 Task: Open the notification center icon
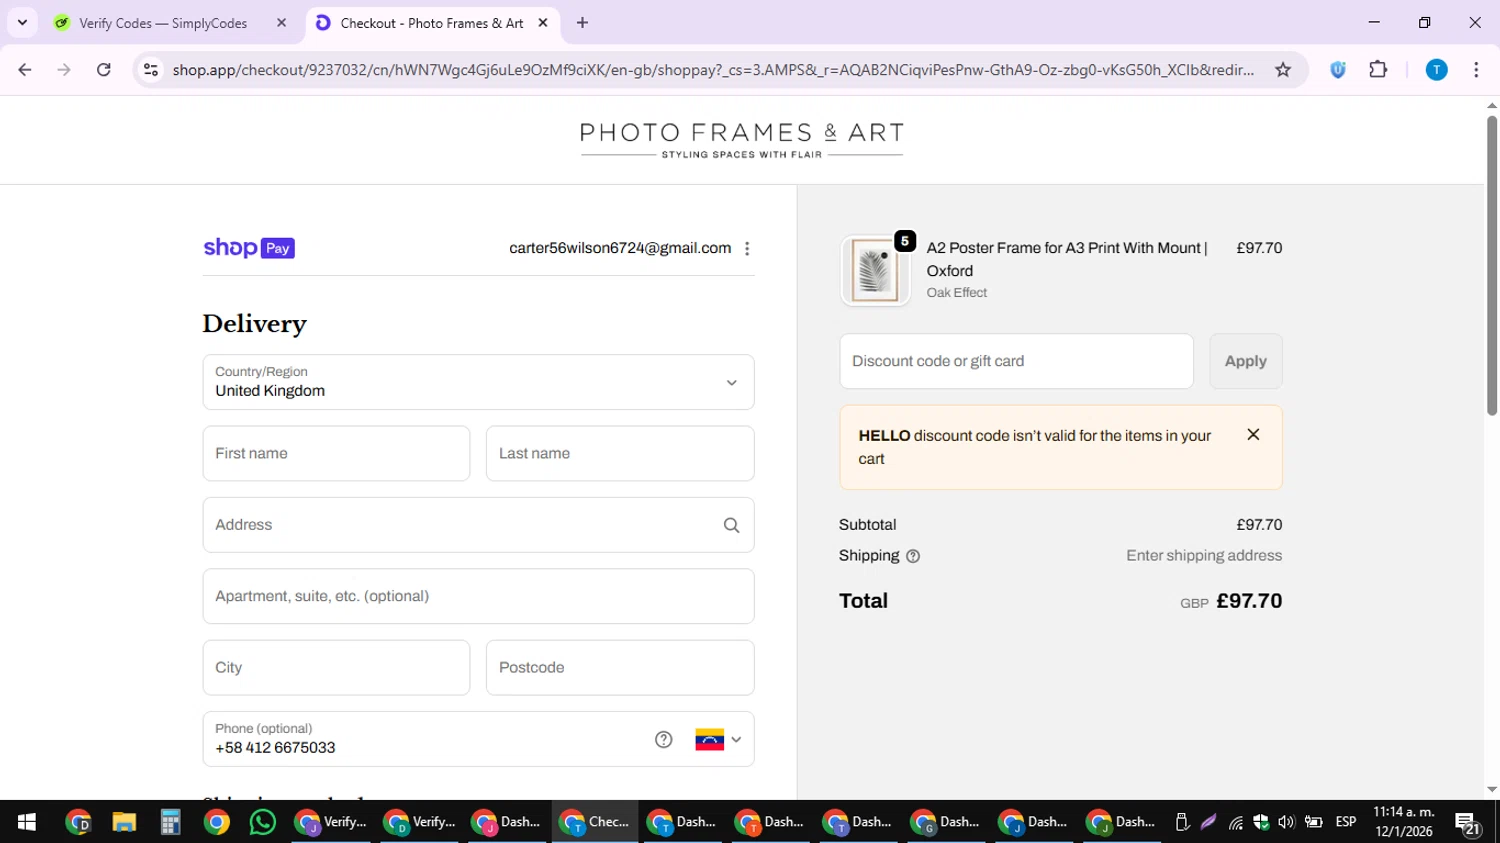click(1468, 823)
